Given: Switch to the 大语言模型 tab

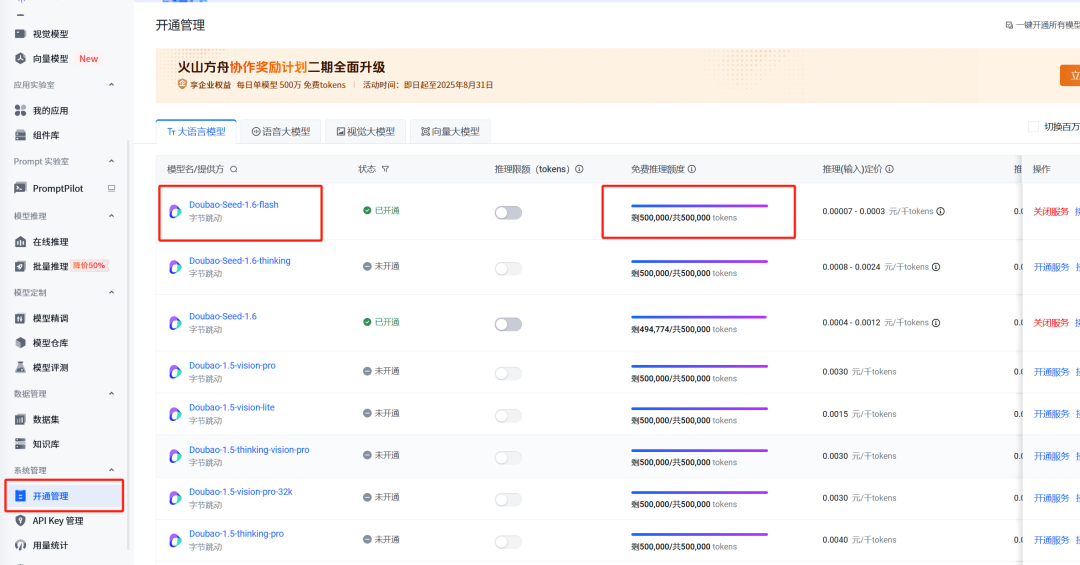Looking at the screenshot, I should click(x=196, y=132).
